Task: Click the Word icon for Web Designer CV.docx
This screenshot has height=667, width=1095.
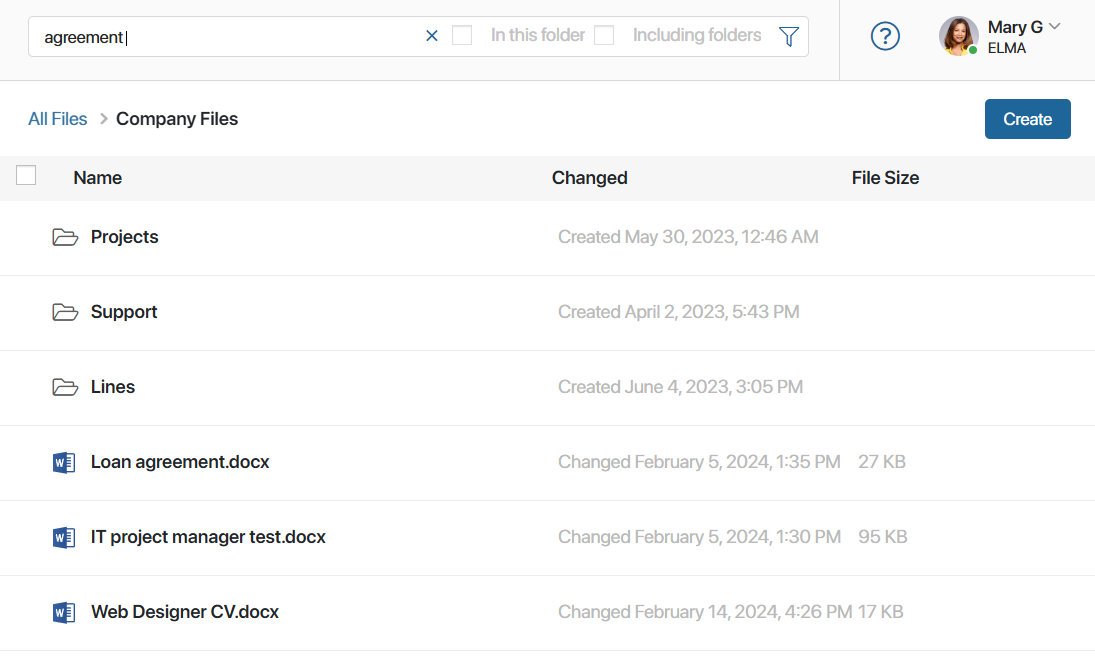Action: coord(64,613)
